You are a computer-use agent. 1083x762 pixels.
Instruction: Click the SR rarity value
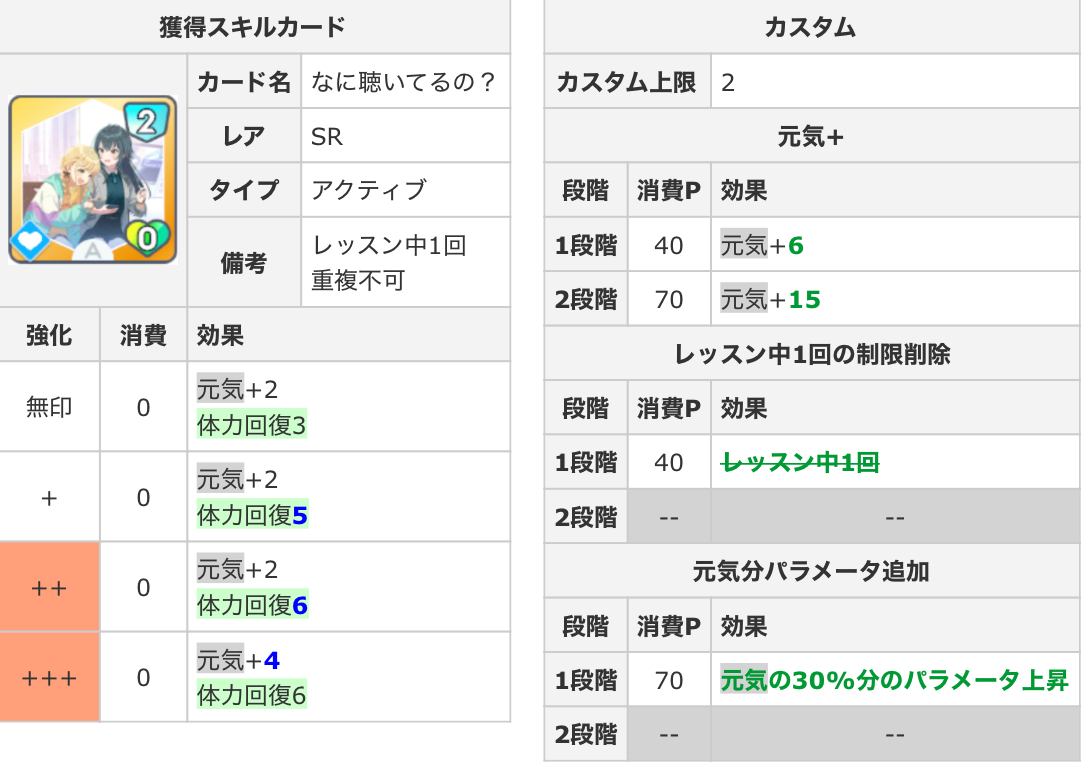(327, 136)
